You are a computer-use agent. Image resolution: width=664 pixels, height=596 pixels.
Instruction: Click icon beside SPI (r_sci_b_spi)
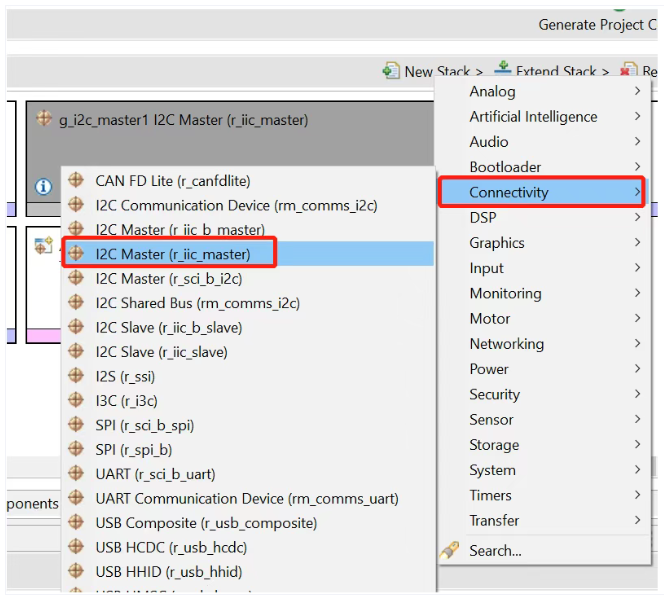pos(76,424)
